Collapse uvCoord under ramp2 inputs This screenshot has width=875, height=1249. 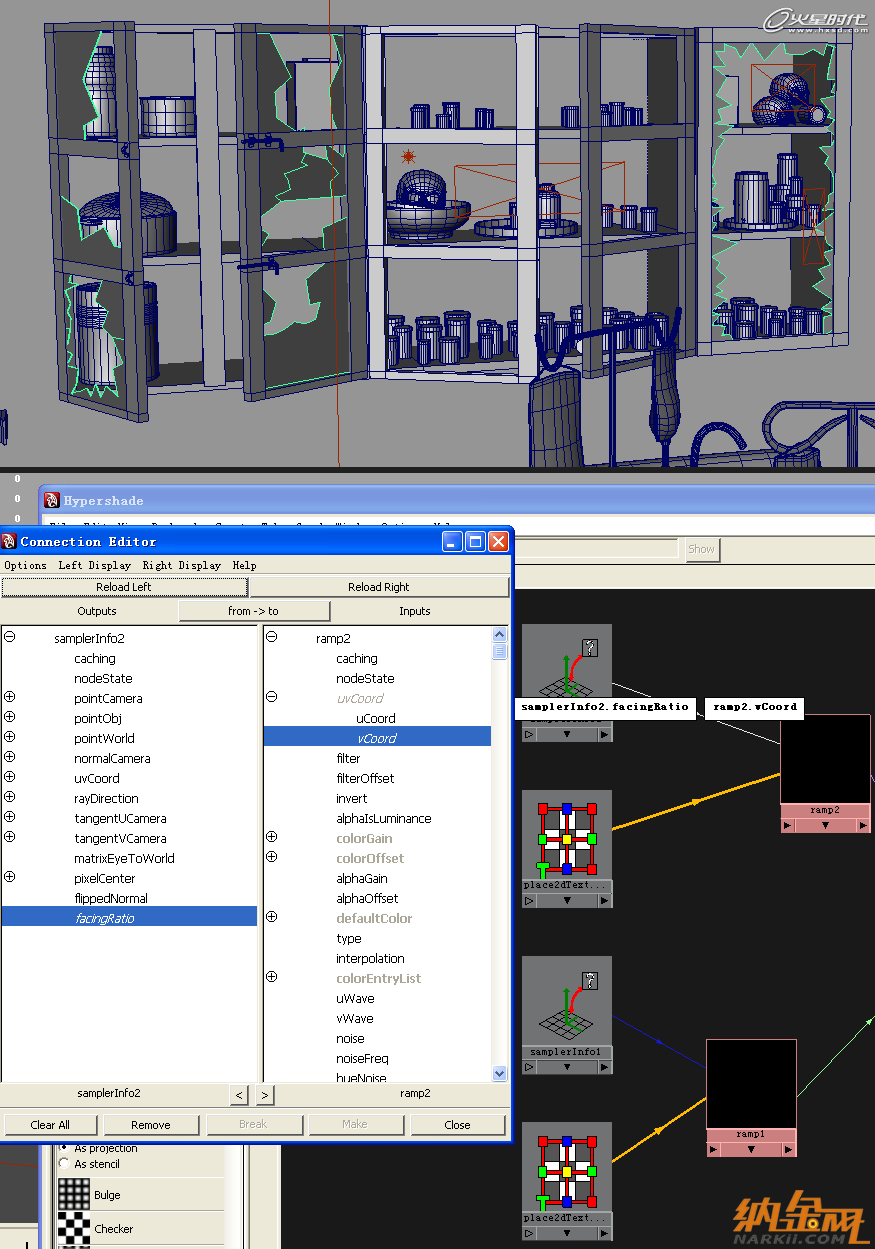(272, 697)
